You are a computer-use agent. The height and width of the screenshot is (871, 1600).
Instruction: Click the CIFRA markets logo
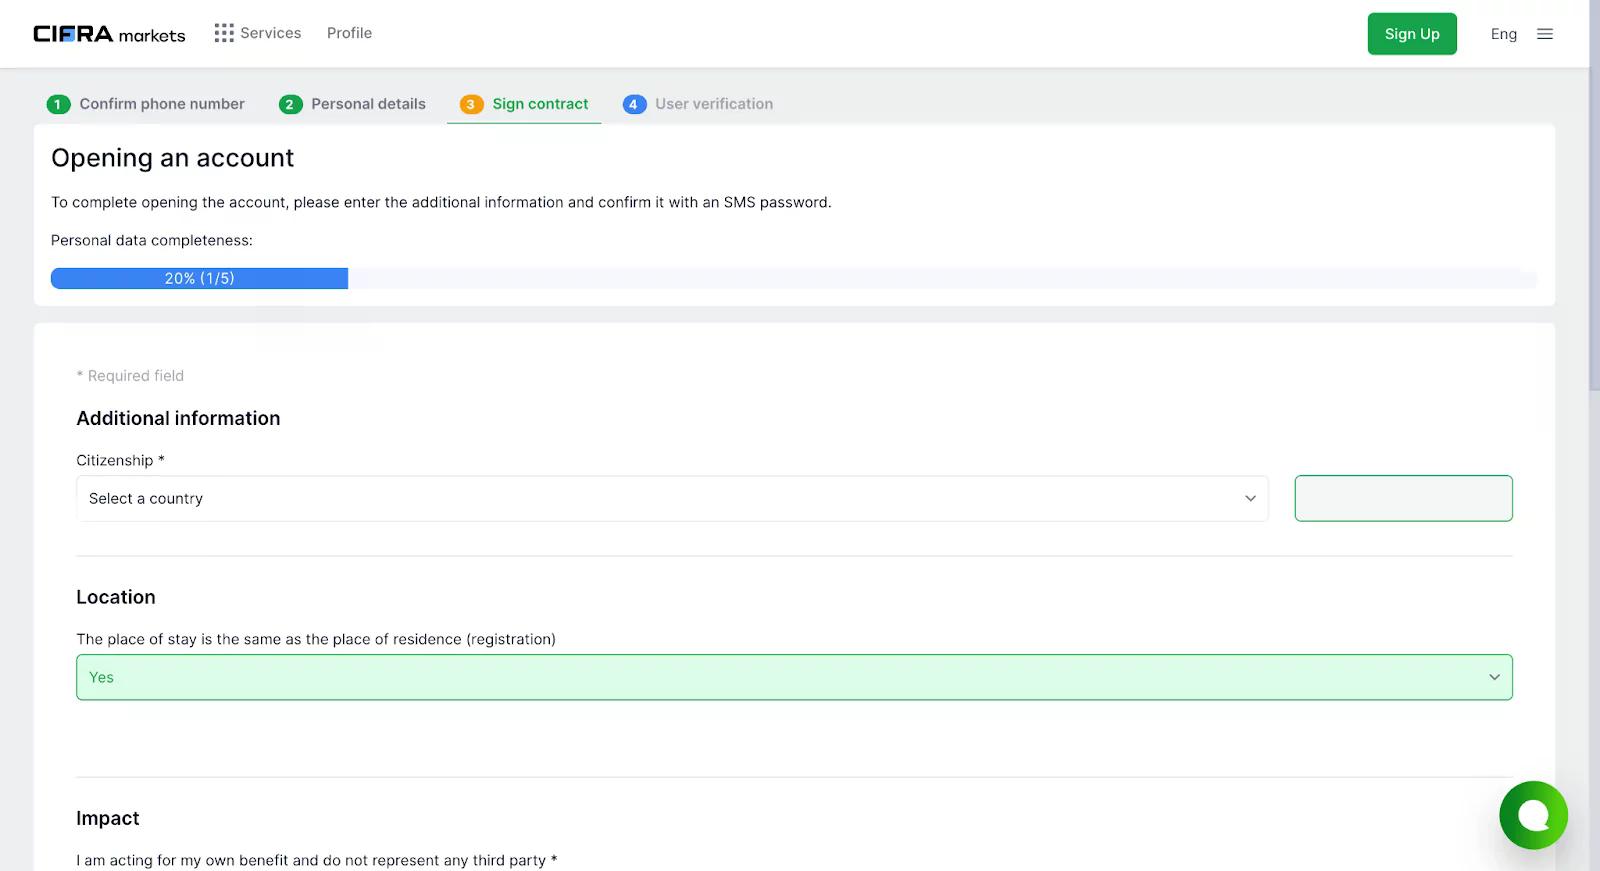109,34
